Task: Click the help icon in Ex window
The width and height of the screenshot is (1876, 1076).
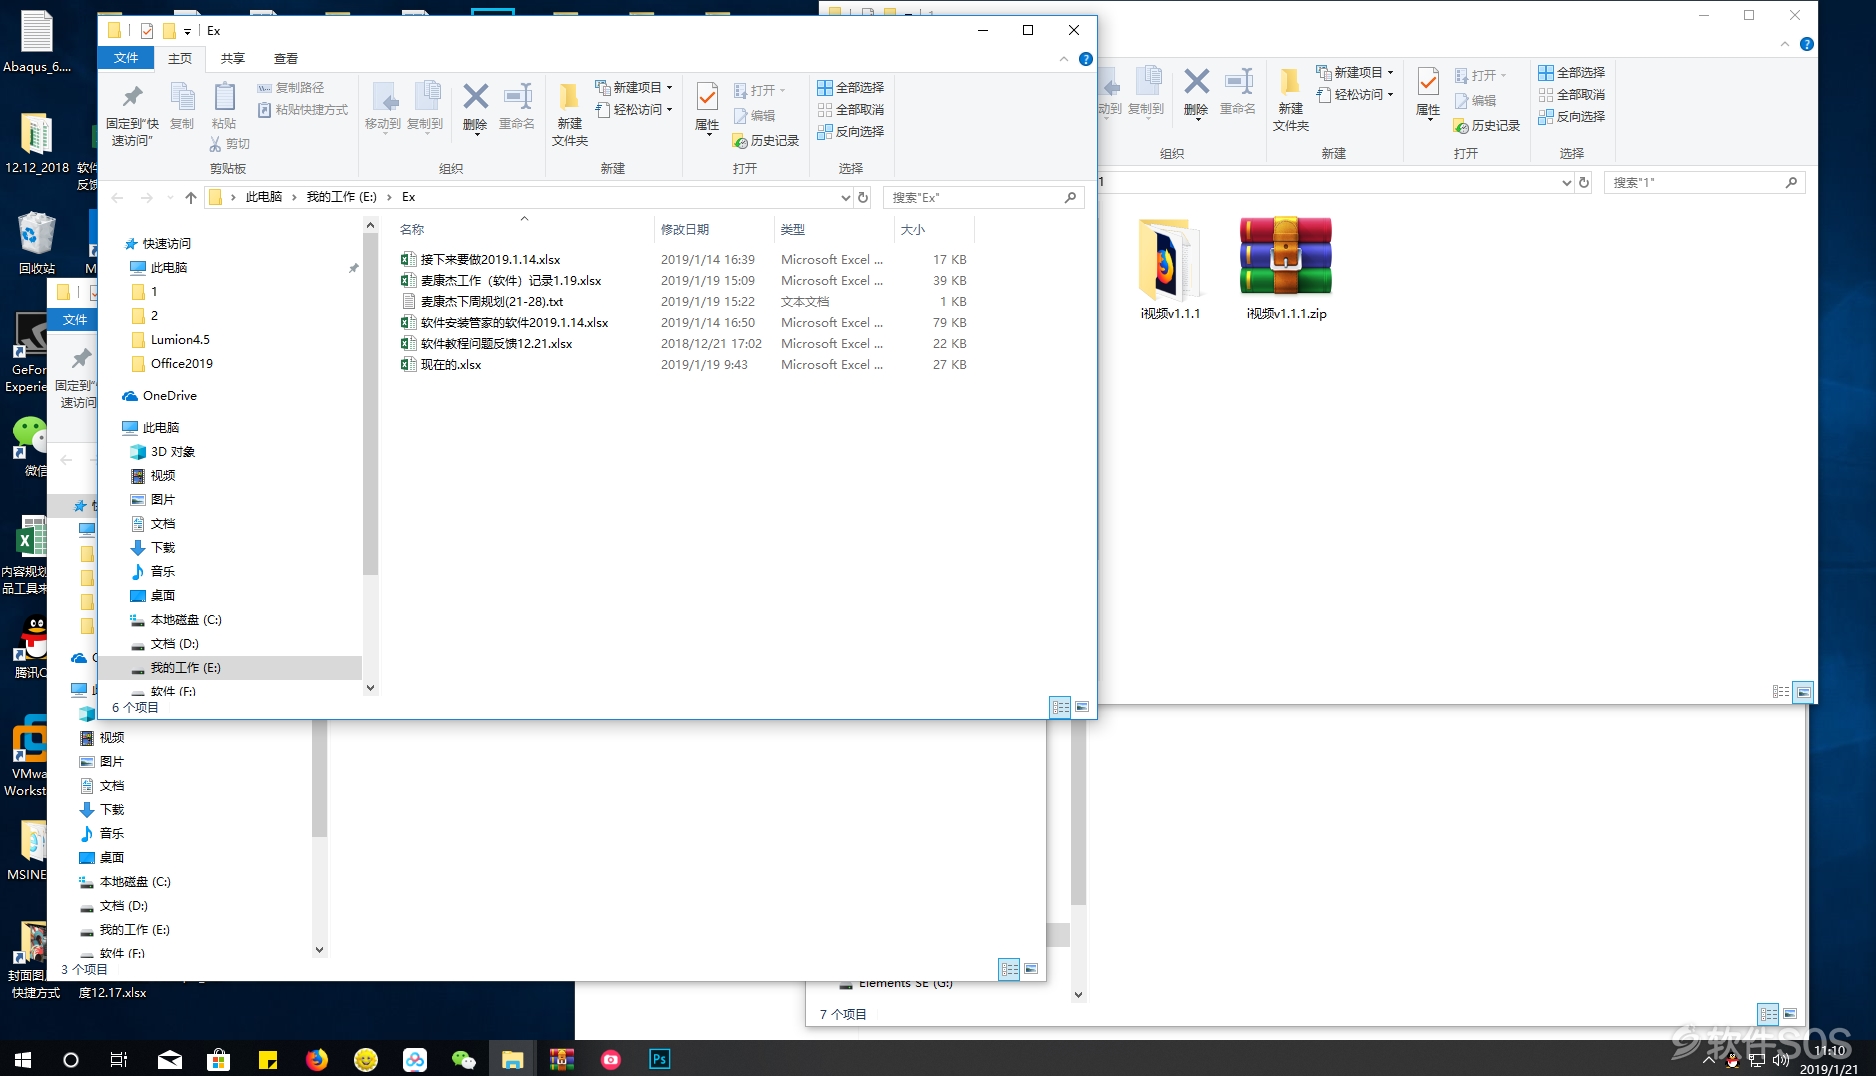Action: [x=1086, y=59]
